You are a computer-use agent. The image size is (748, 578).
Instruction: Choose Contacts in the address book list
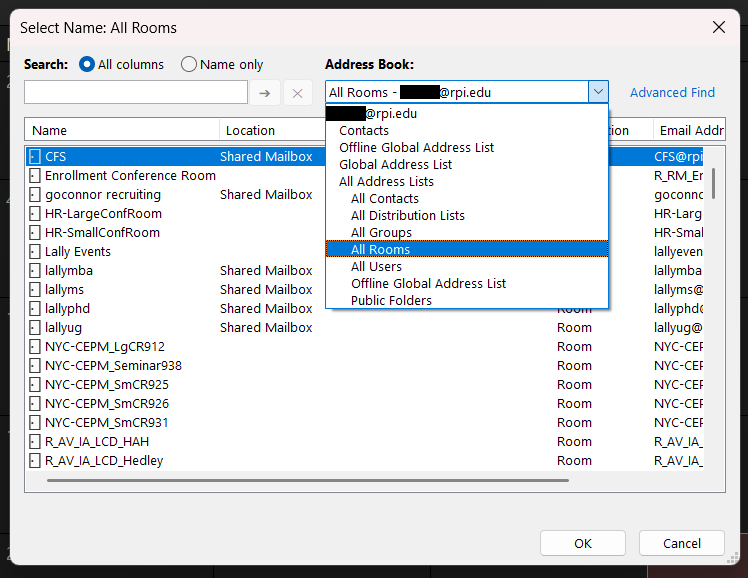click(x=364, y=131)
